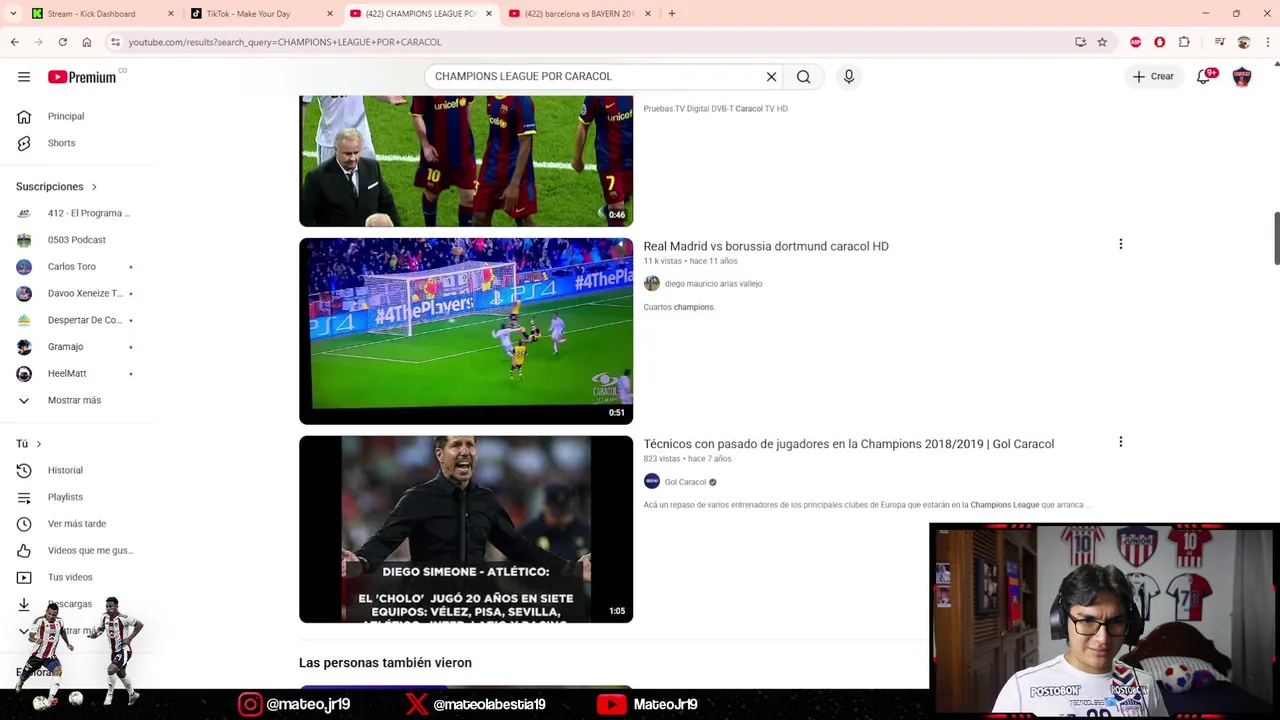Open the media controls icon

coord(1219,42)
